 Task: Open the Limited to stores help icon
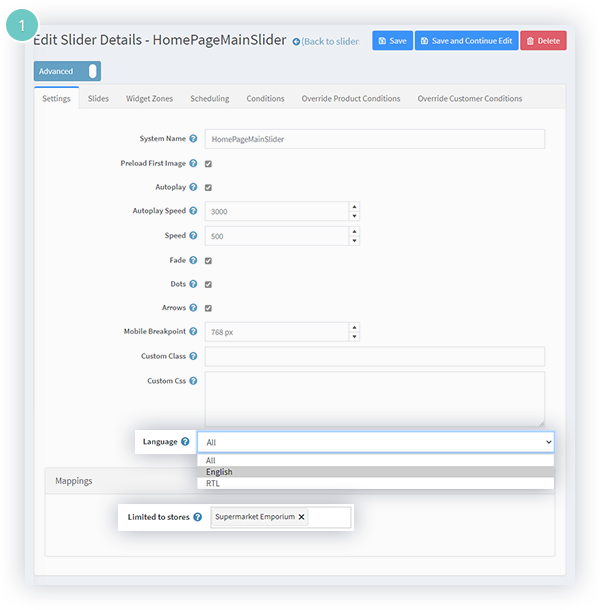point(198,517)
